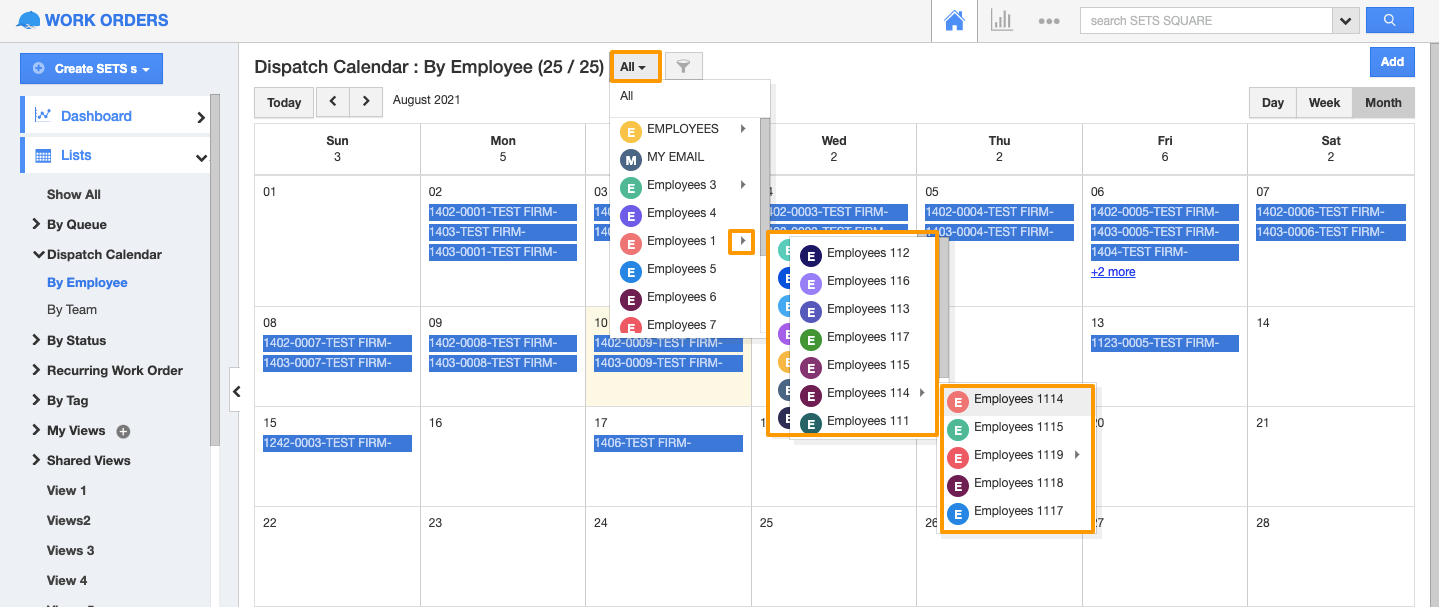Open the +2 more link on Friday 06
This screenshot has height=607, width=1439.
click(x=1113, y=272)
